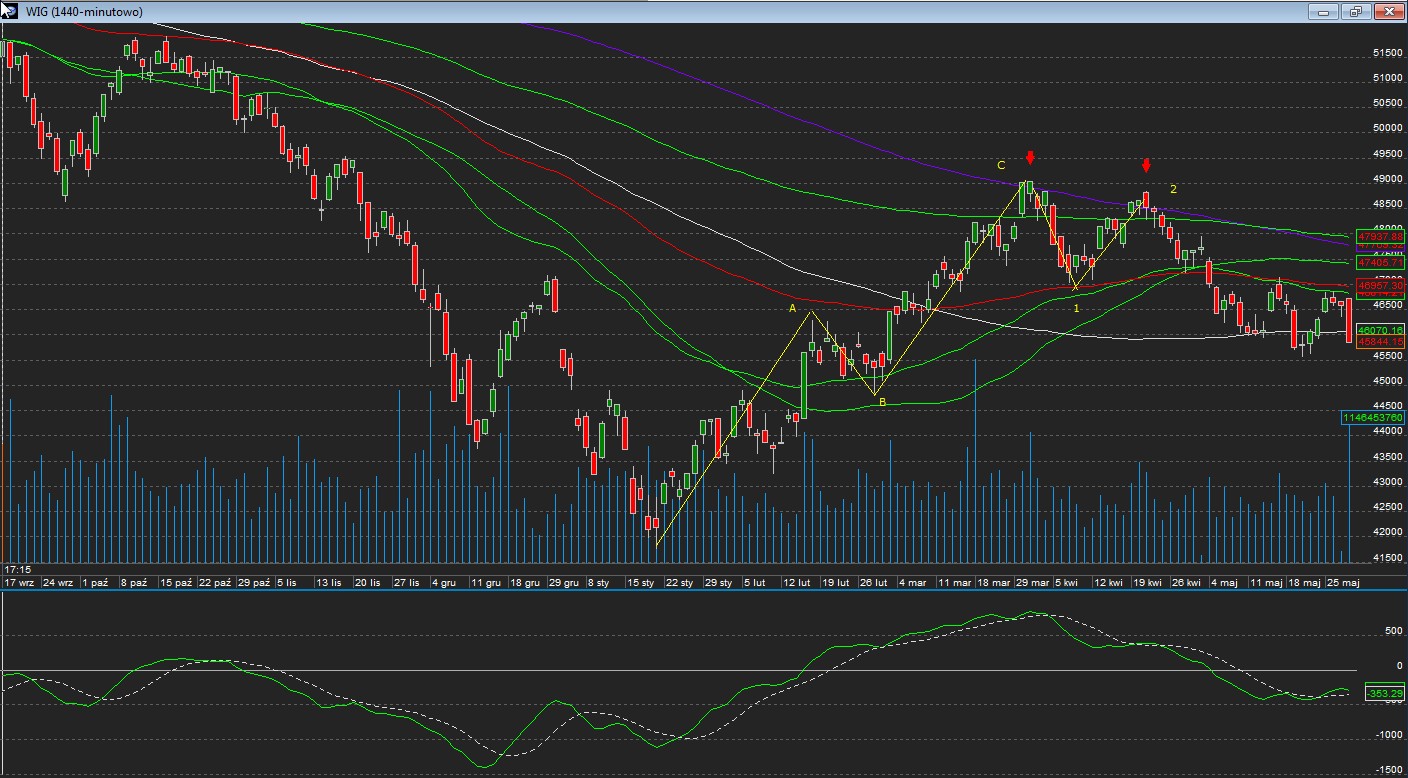This screenshot has height=778, width=1408.
Task: Select the yellow wave label C
Action: coord(1000,165)
